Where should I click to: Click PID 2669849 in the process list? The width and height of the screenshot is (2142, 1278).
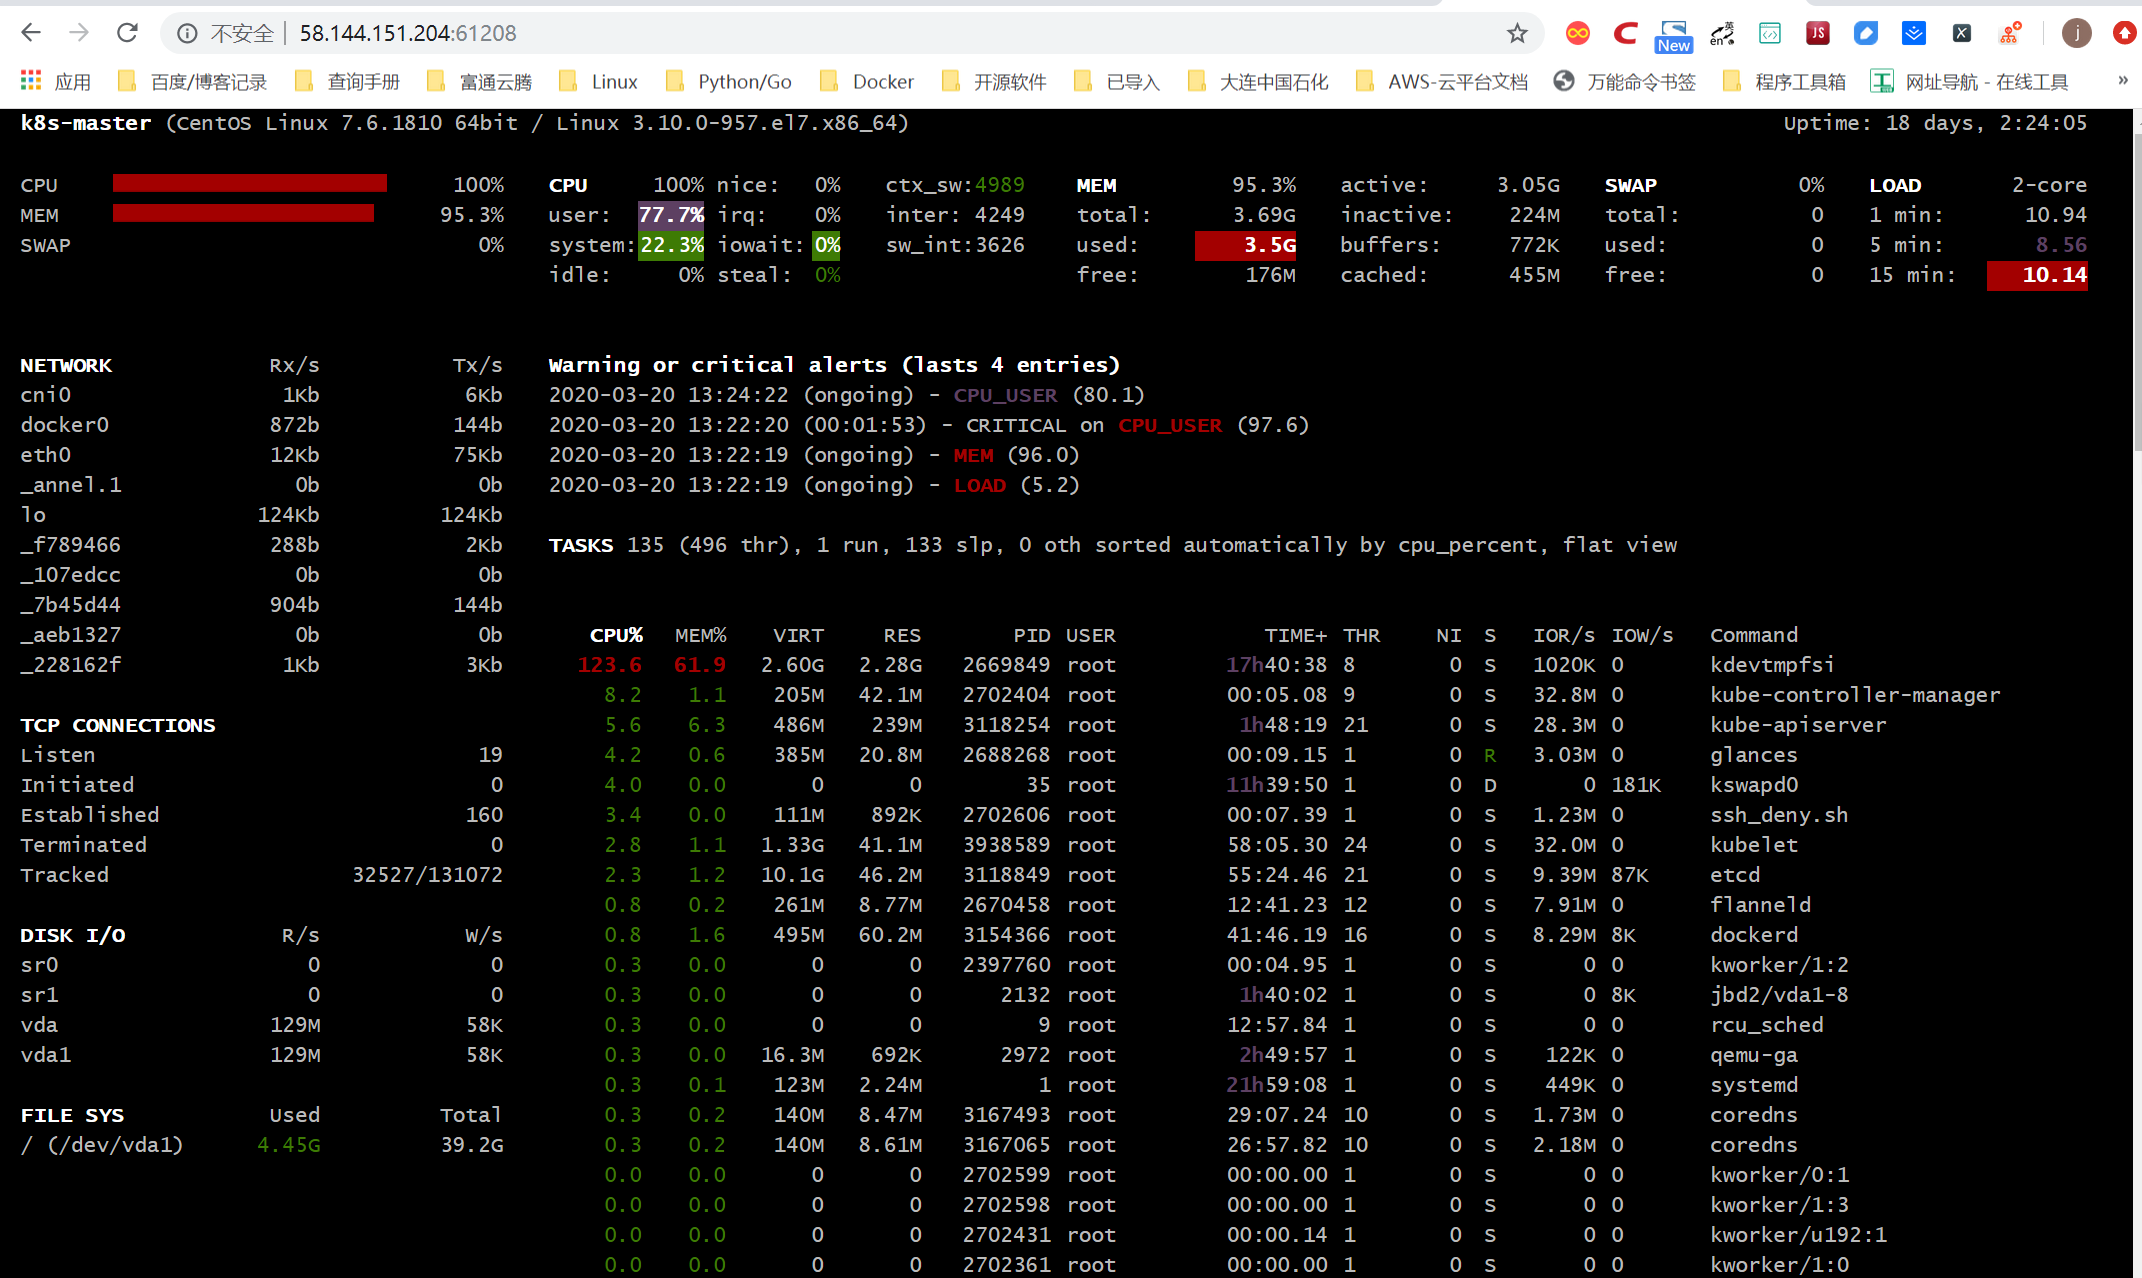tap(1006, 665)
